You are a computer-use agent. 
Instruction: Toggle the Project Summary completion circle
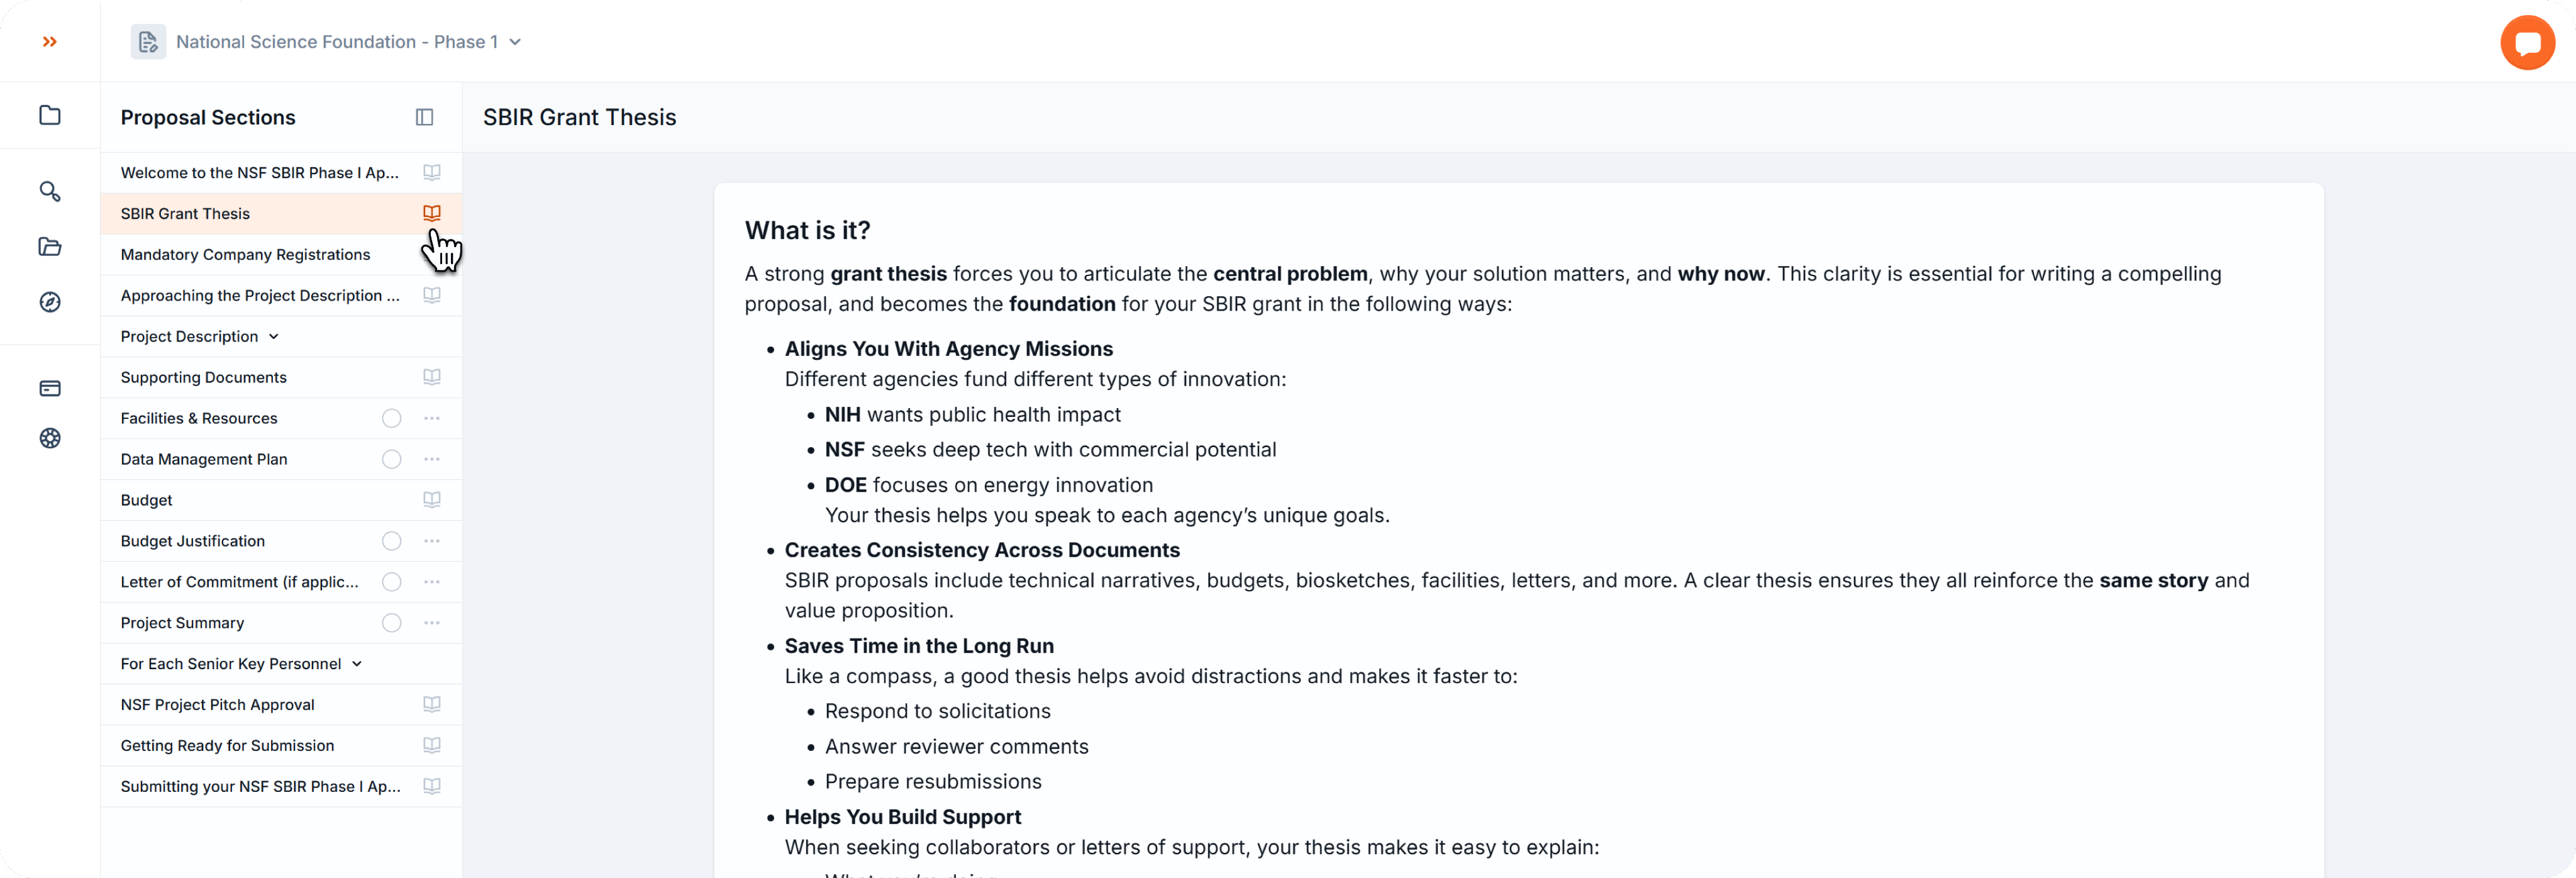(x=392, y=623)
